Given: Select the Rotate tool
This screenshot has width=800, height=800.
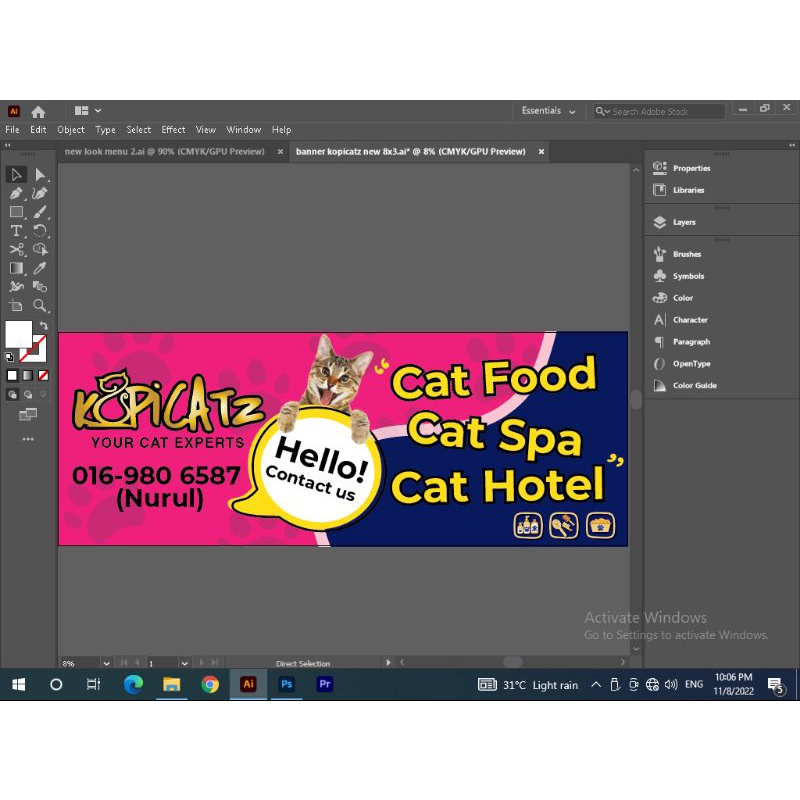Looking at the screenshot, I should tap(40, 231).
